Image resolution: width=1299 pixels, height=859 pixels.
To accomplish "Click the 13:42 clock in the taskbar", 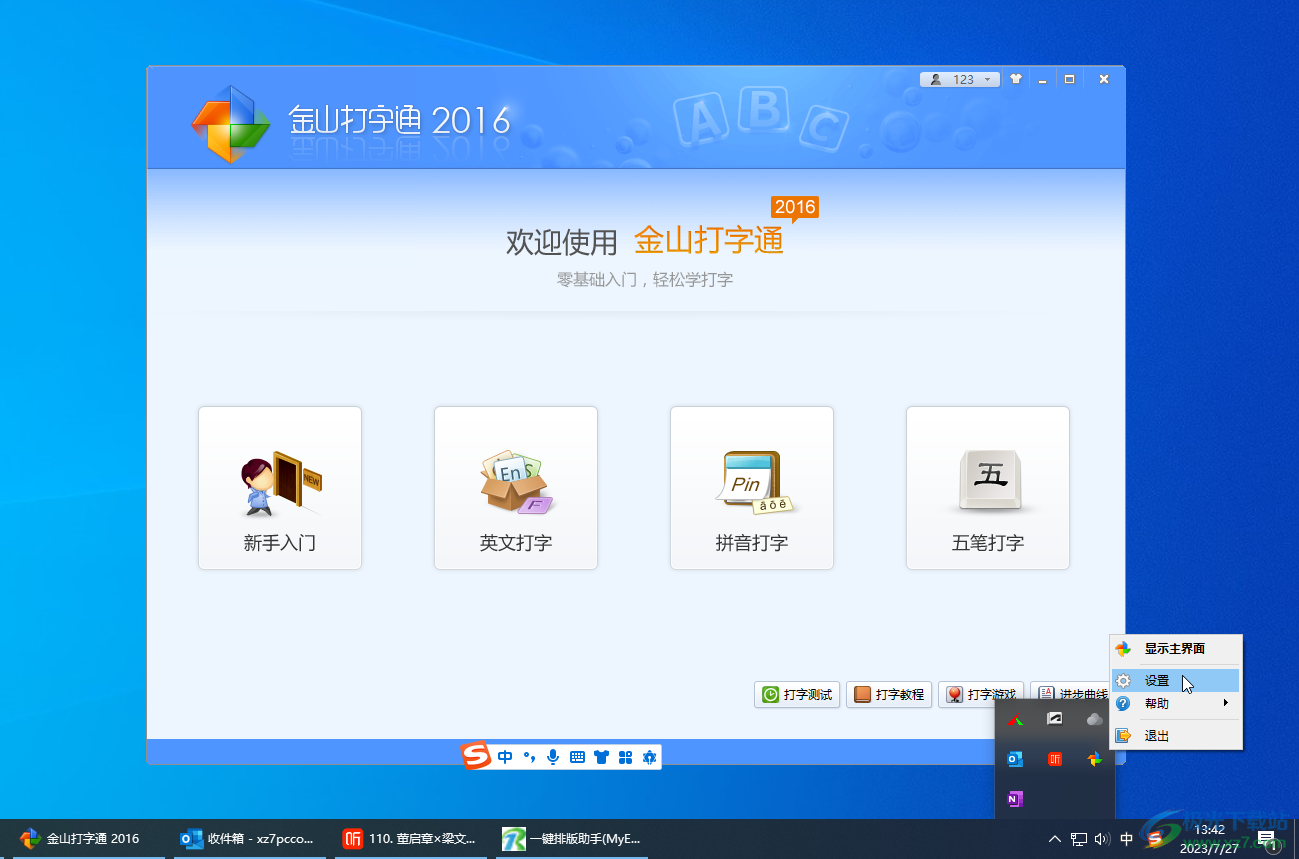I will pyautogui.click(x=1208, y=830).
